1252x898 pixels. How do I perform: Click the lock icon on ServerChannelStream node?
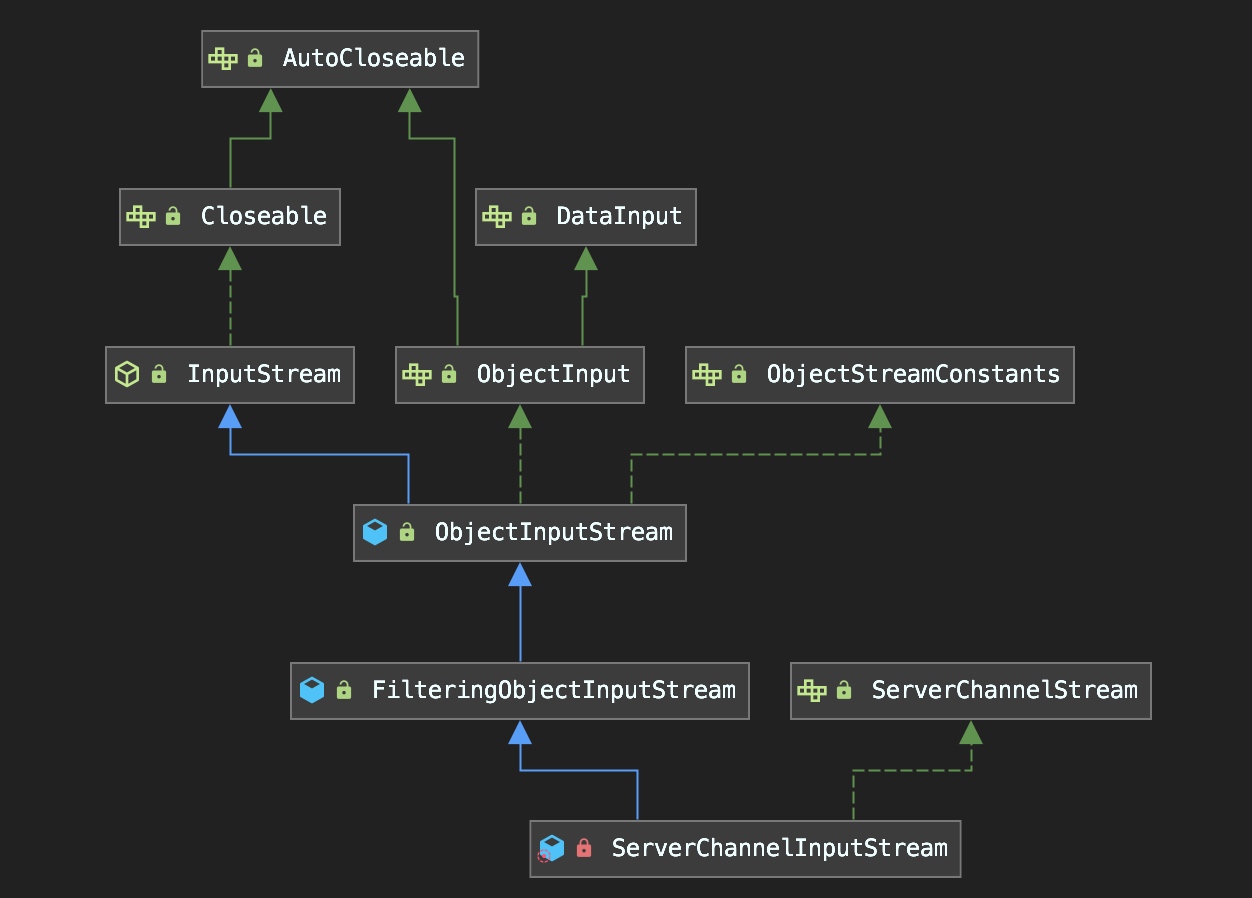pos(844,690)
